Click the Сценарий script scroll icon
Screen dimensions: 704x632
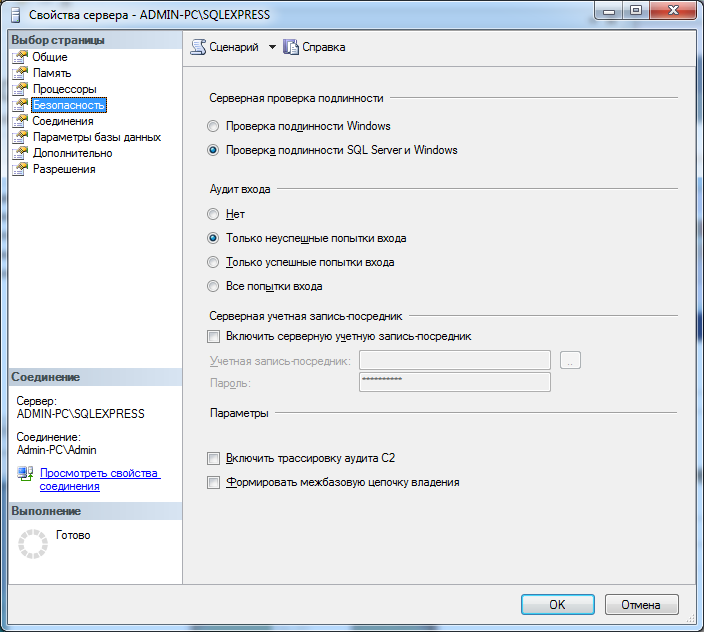[x=198, y=47]
